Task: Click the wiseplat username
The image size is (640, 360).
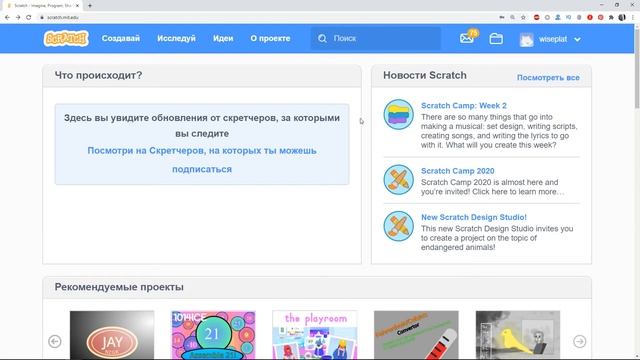Action: coord(553,39)
